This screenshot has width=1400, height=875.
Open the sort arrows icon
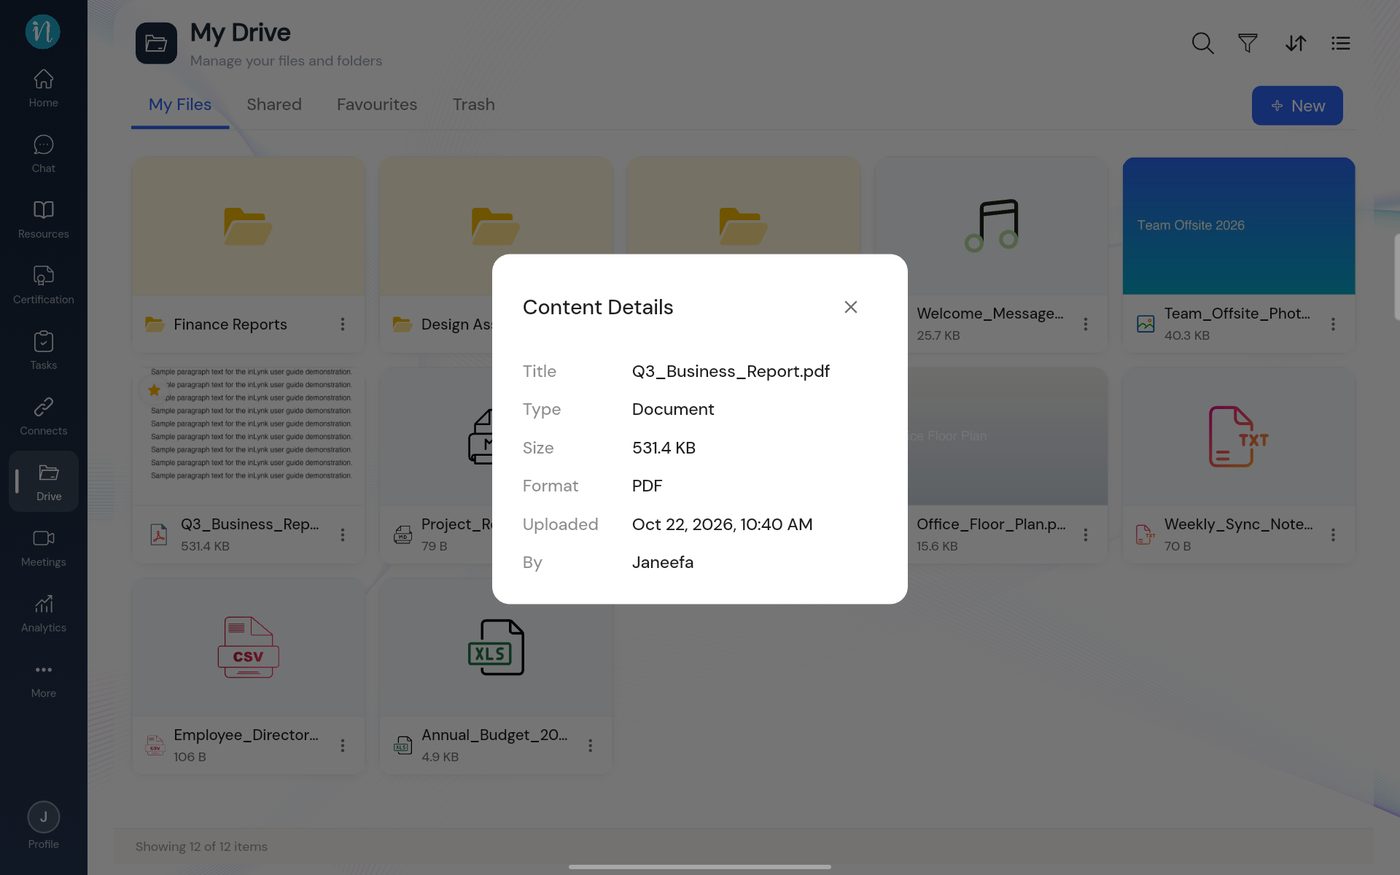[x=1295, y=43]
